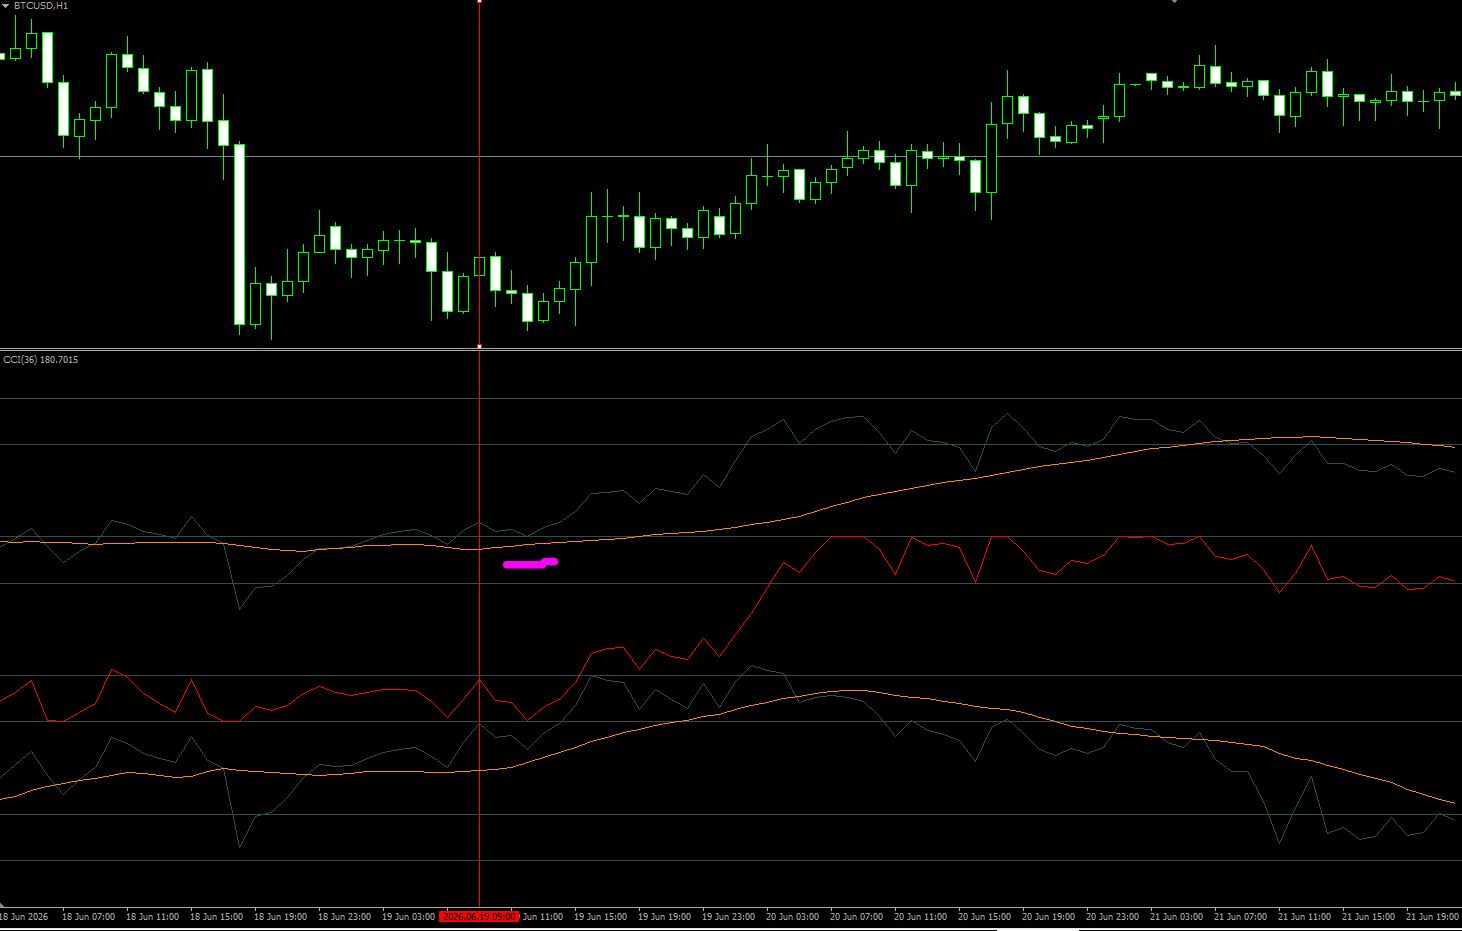Click the 21 Jun 19:00 time label
Image resolution: width=1462 pixels, height=931 pixels.
coord(1432,916)
